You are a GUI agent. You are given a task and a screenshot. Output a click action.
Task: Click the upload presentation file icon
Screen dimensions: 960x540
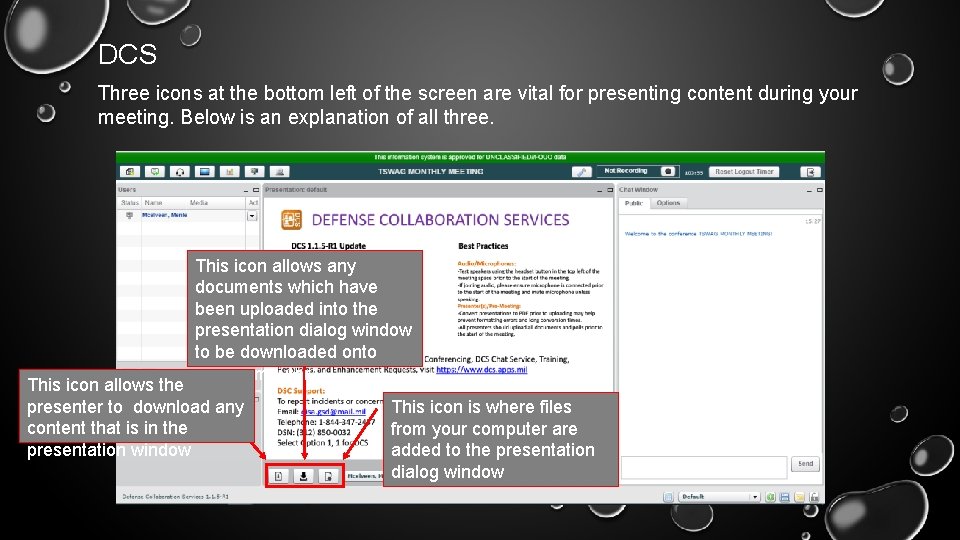pyautogui.click(x=329, y=476)
